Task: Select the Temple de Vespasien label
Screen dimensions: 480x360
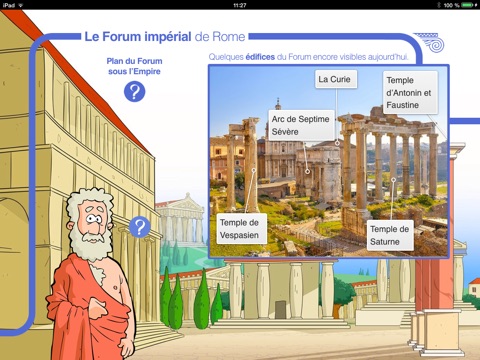Action: pyautogui.click(x=242, y=229)
